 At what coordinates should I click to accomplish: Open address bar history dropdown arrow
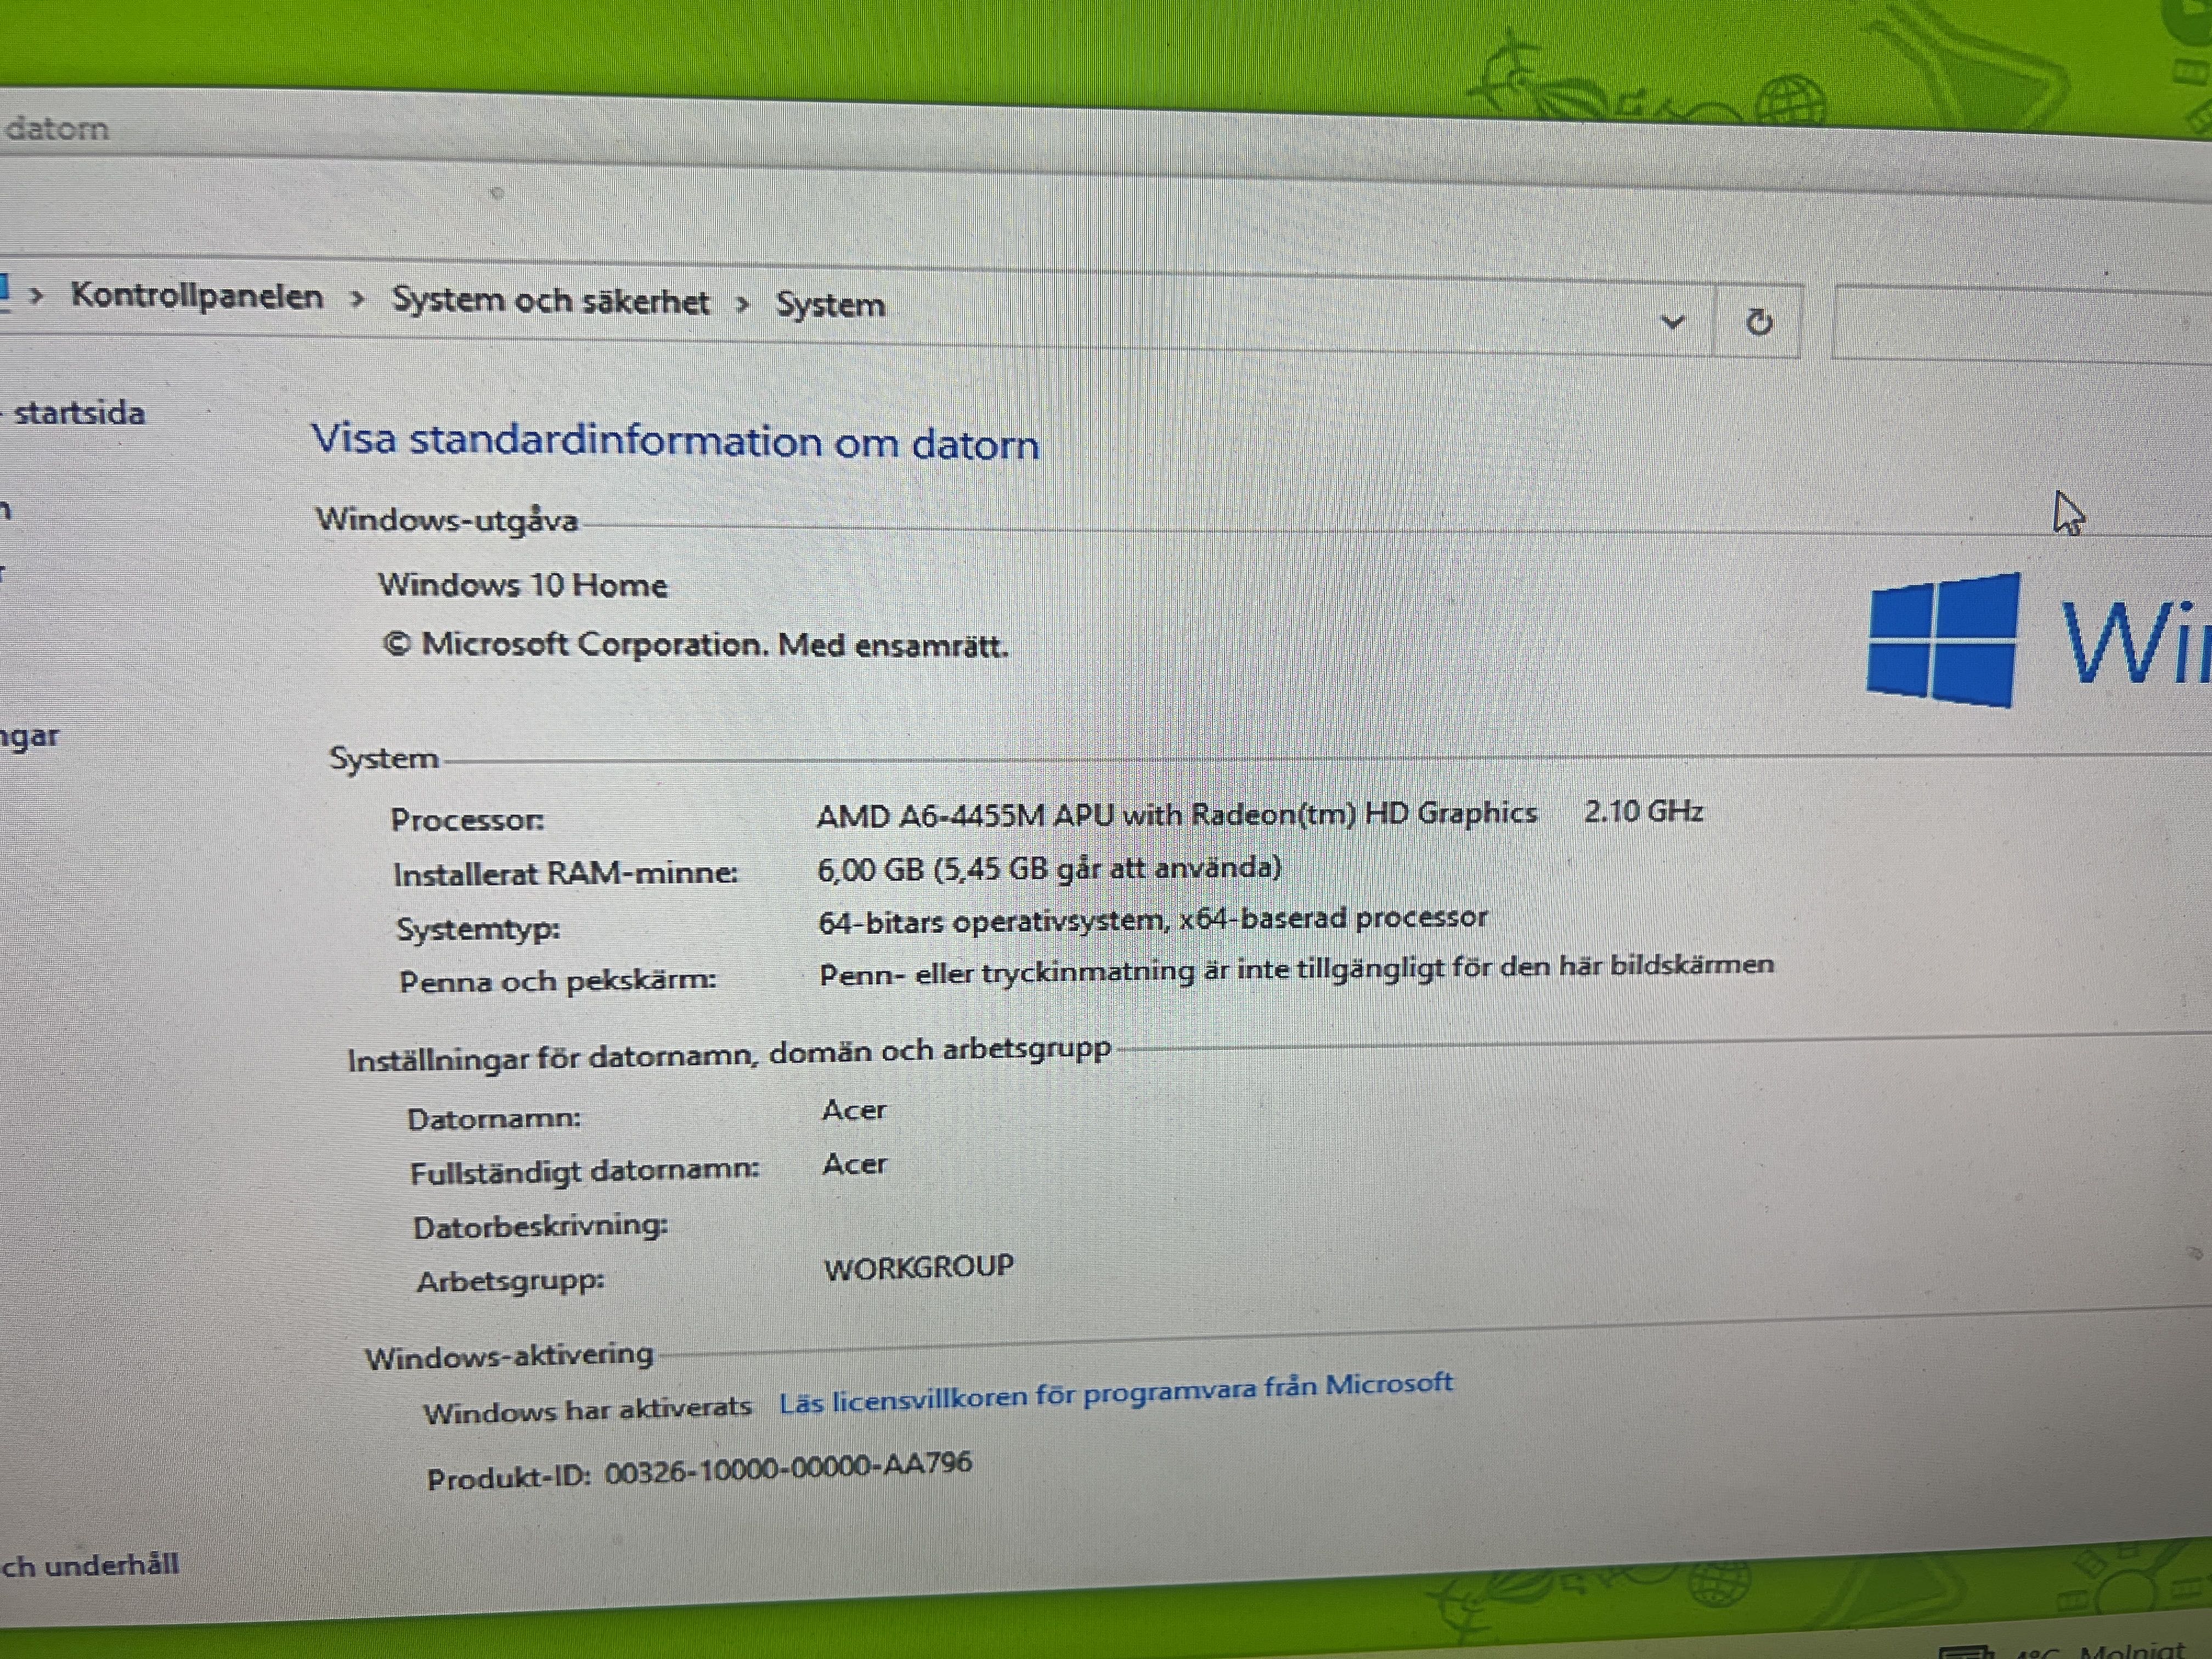click(1672, 322)
